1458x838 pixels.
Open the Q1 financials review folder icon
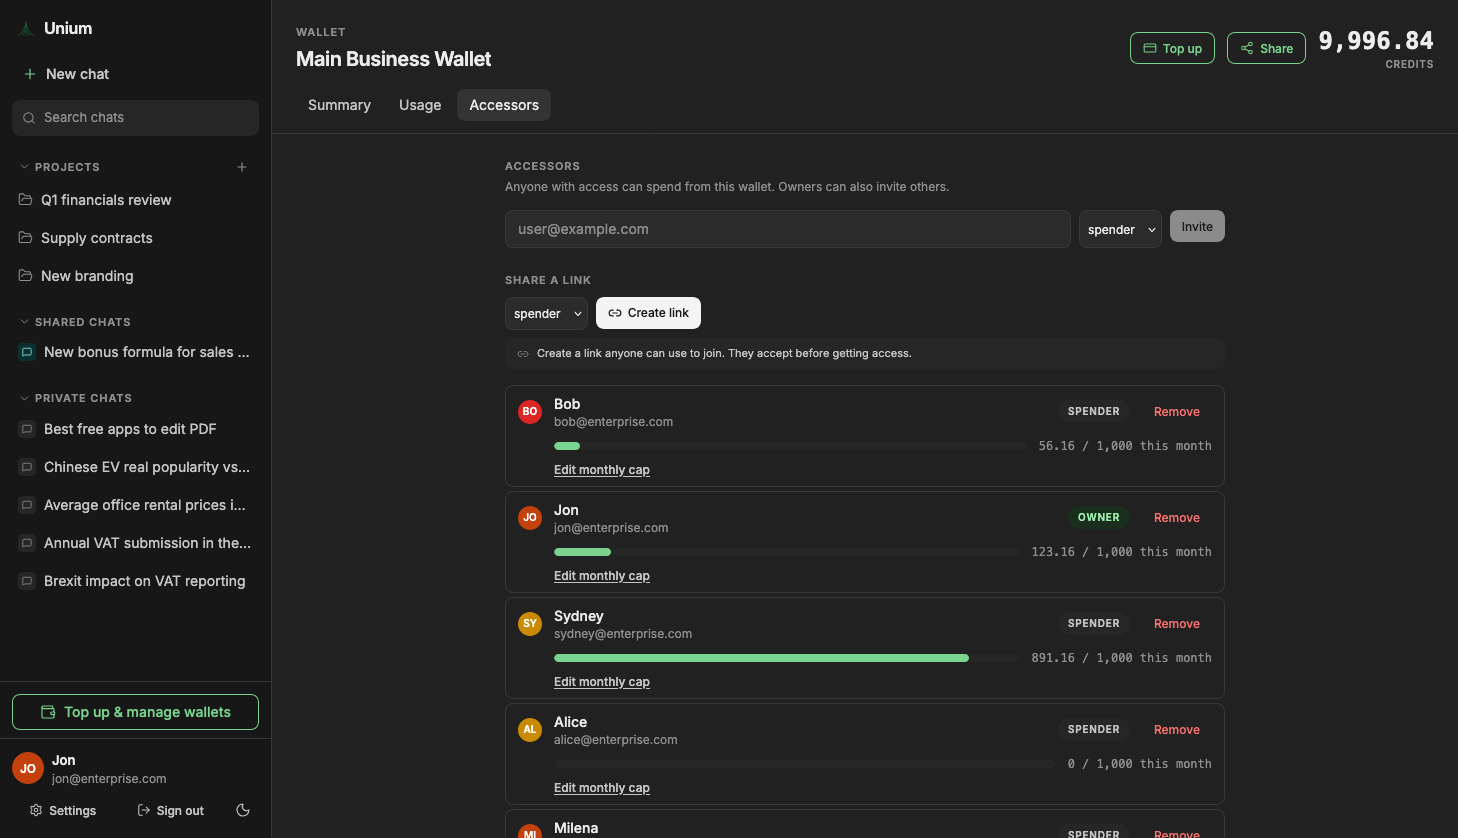(x=26, y=200)
